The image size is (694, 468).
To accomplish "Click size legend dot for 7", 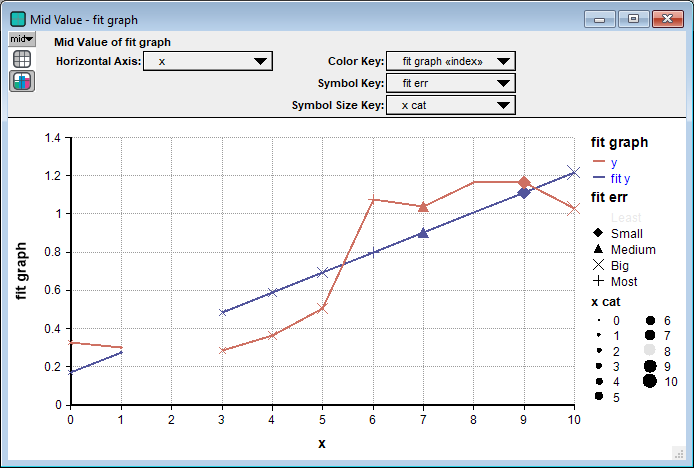I will (650, 335).
